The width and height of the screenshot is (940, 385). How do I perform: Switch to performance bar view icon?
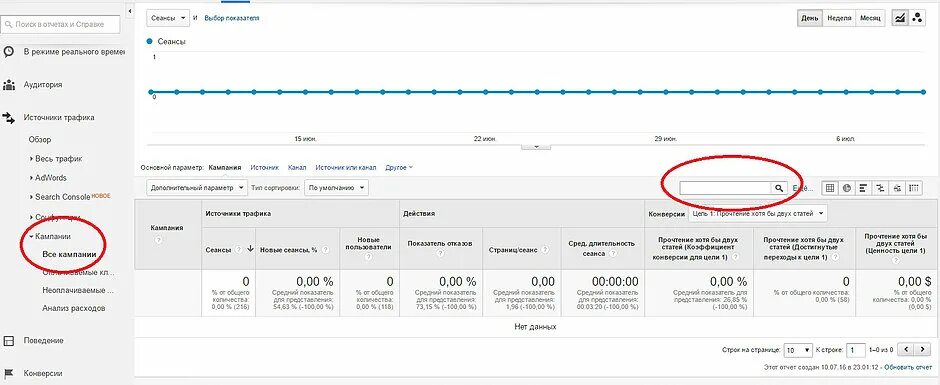(x=864, y=188)
